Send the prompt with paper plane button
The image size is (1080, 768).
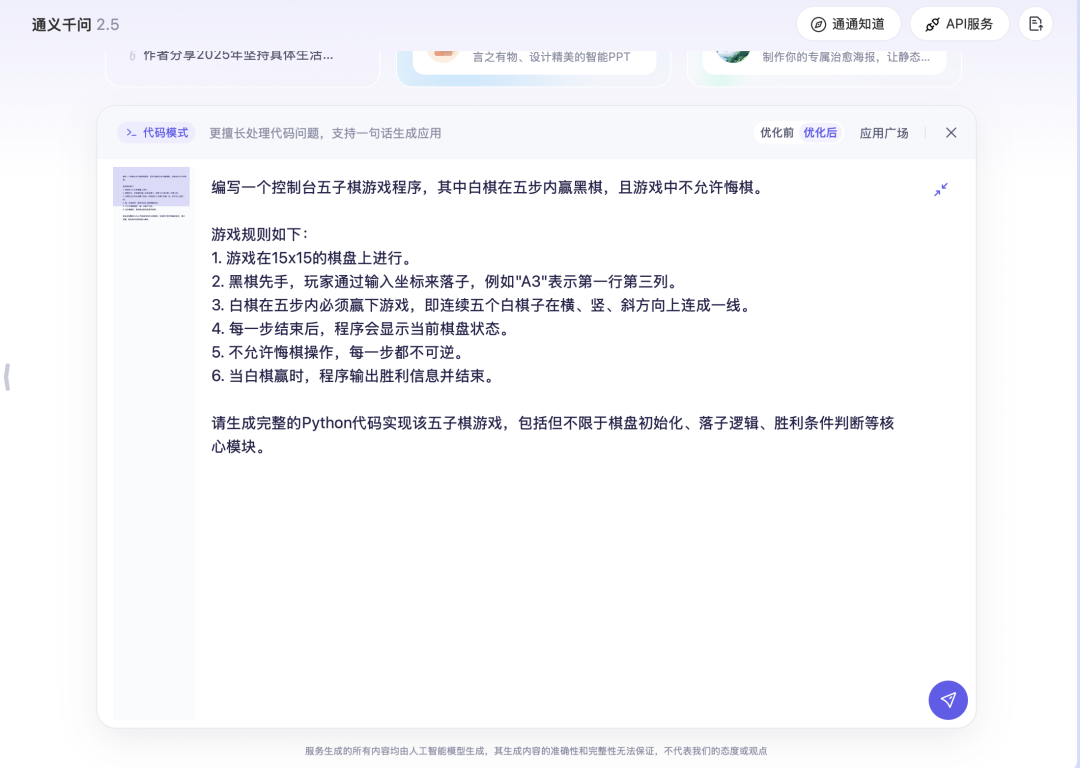click(947, 700)
